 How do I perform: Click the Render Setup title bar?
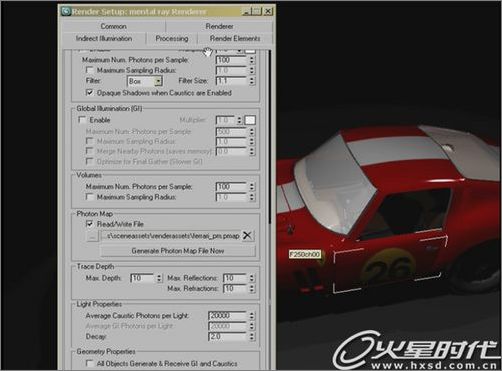tap(167, 12)
